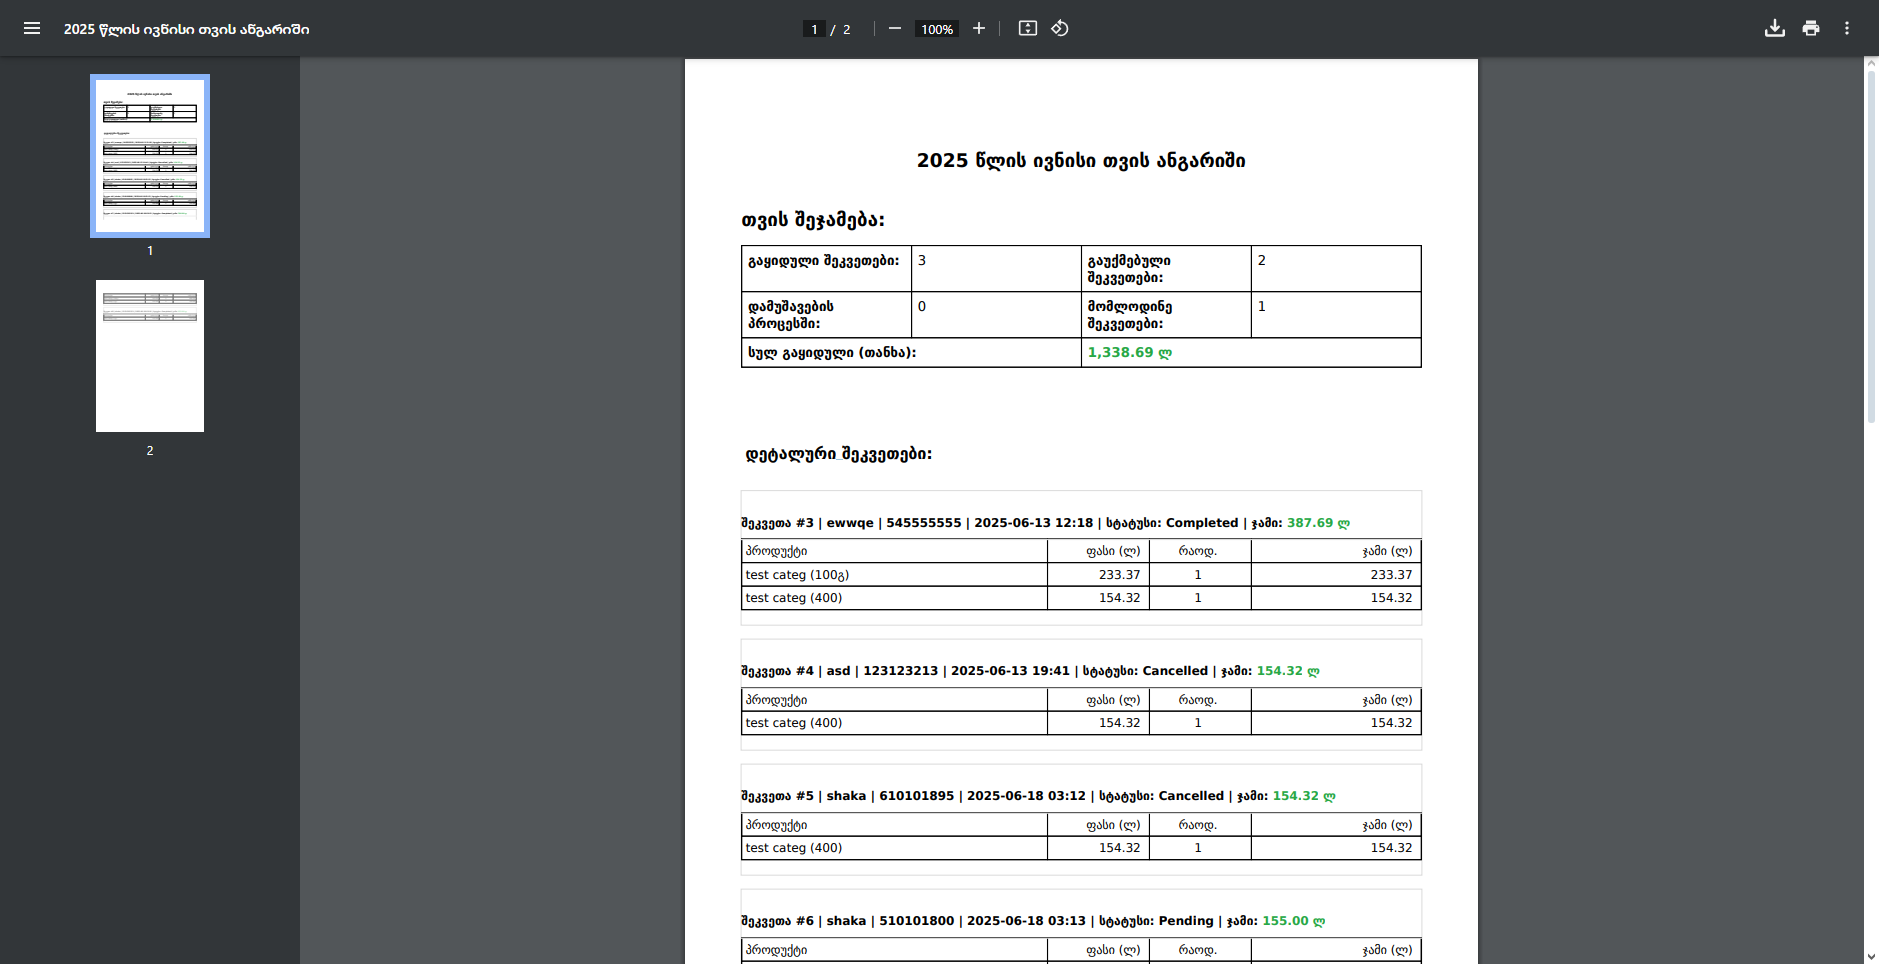Click the order #3 header line
The width and height of the screenshot is (1879, 964).
point(1045,523)
